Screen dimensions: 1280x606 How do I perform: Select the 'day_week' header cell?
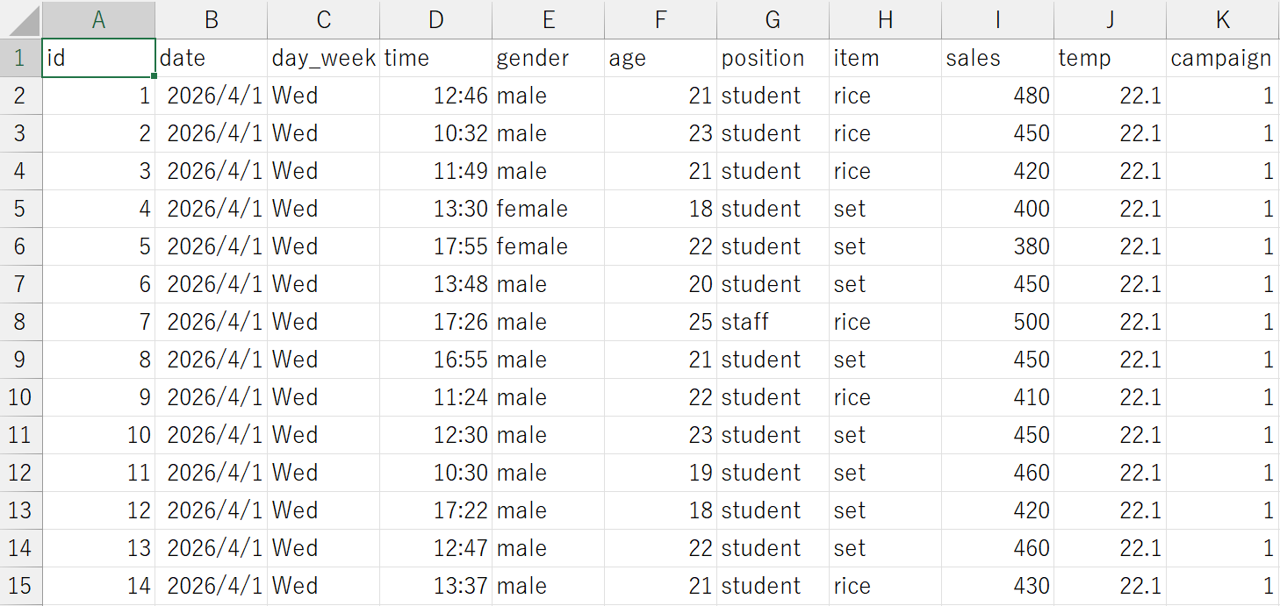pos(323,58)
